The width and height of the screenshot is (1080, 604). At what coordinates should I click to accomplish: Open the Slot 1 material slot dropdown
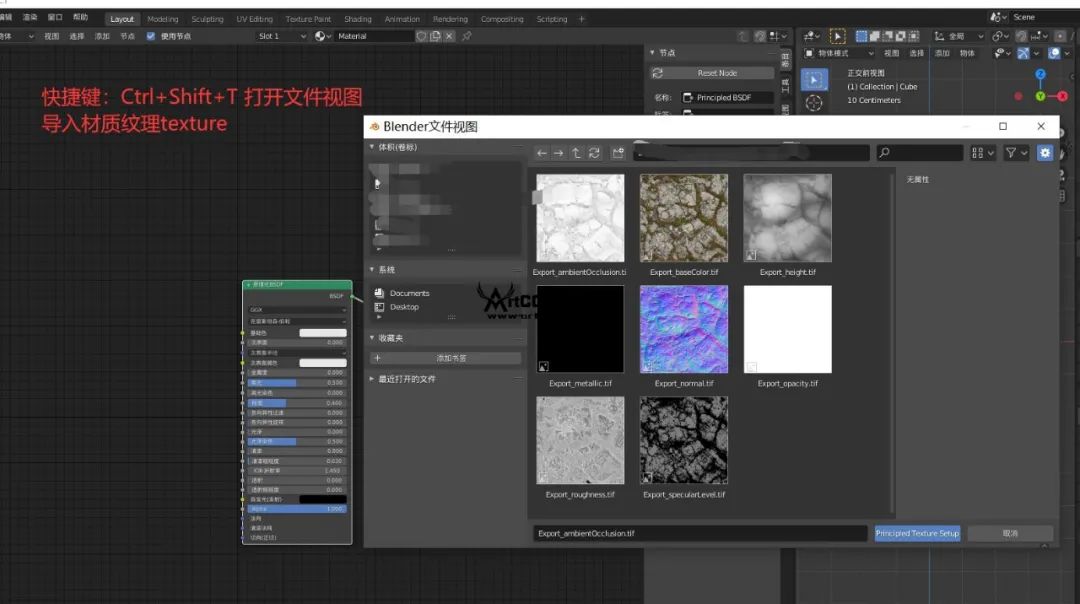[x=282, y=37]
